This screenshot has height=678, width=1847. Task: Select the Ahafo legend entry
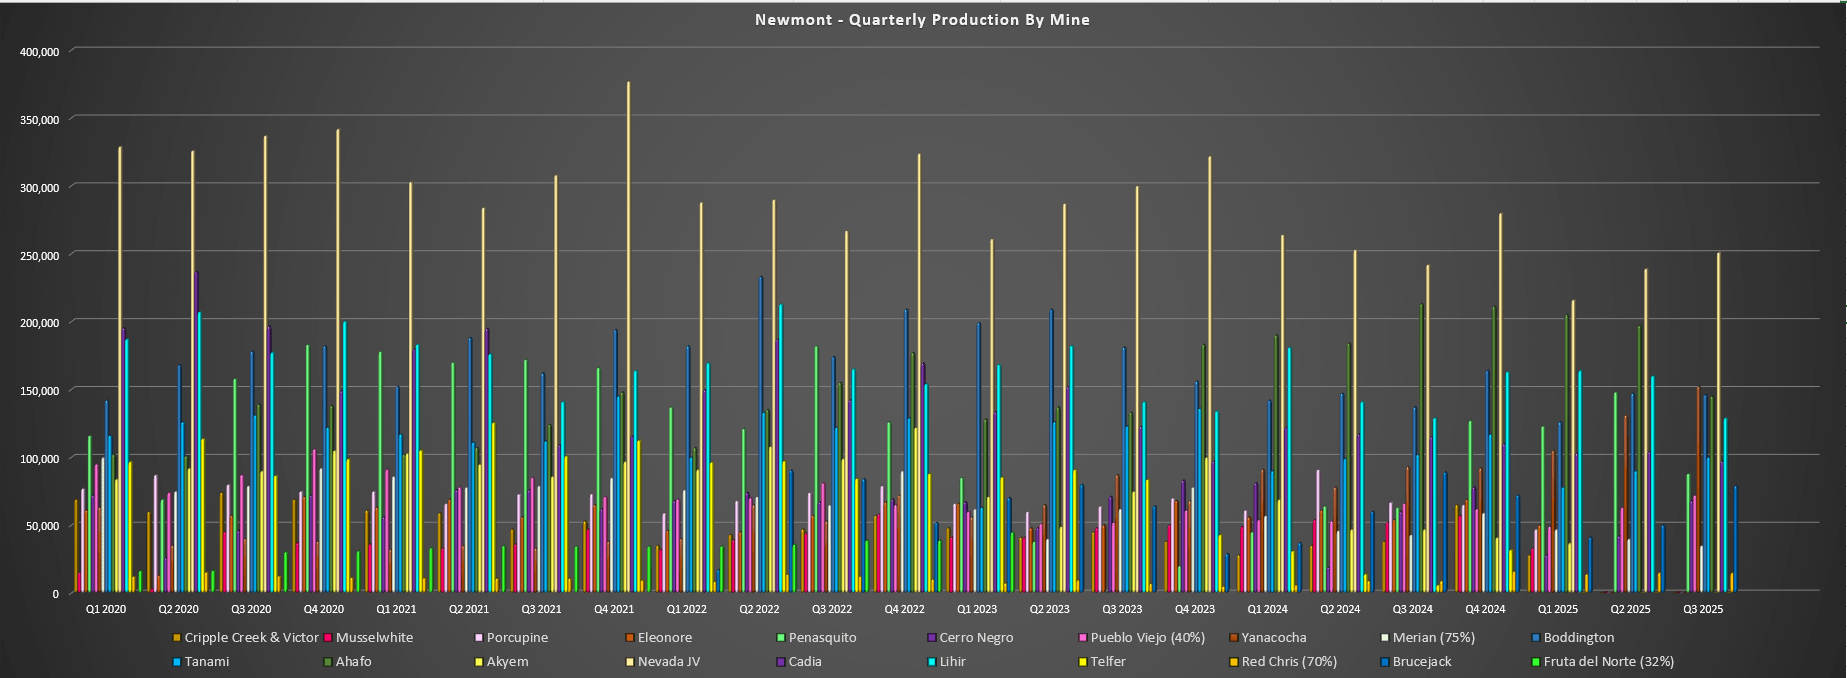[x=348, y=661]
